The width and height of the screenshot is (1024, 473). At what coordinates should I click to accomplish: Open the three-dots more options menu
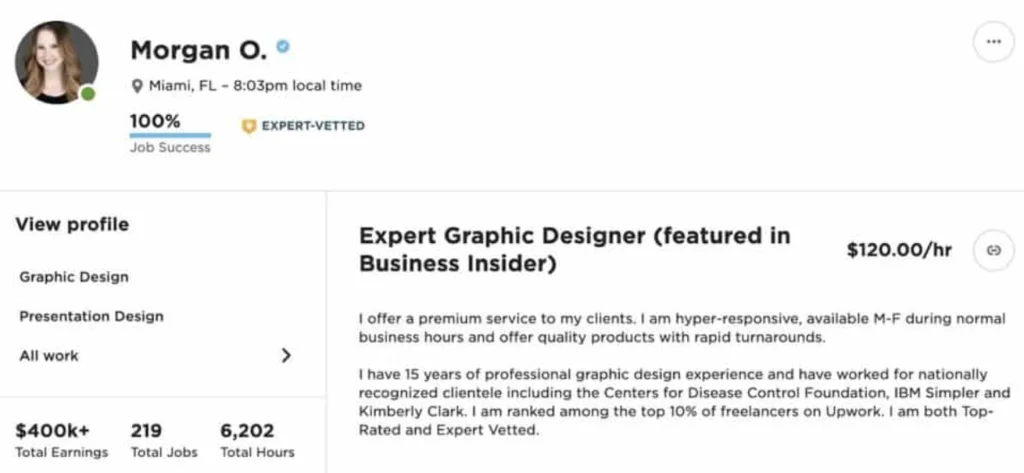pyautogui.click(x=993, y=42)
